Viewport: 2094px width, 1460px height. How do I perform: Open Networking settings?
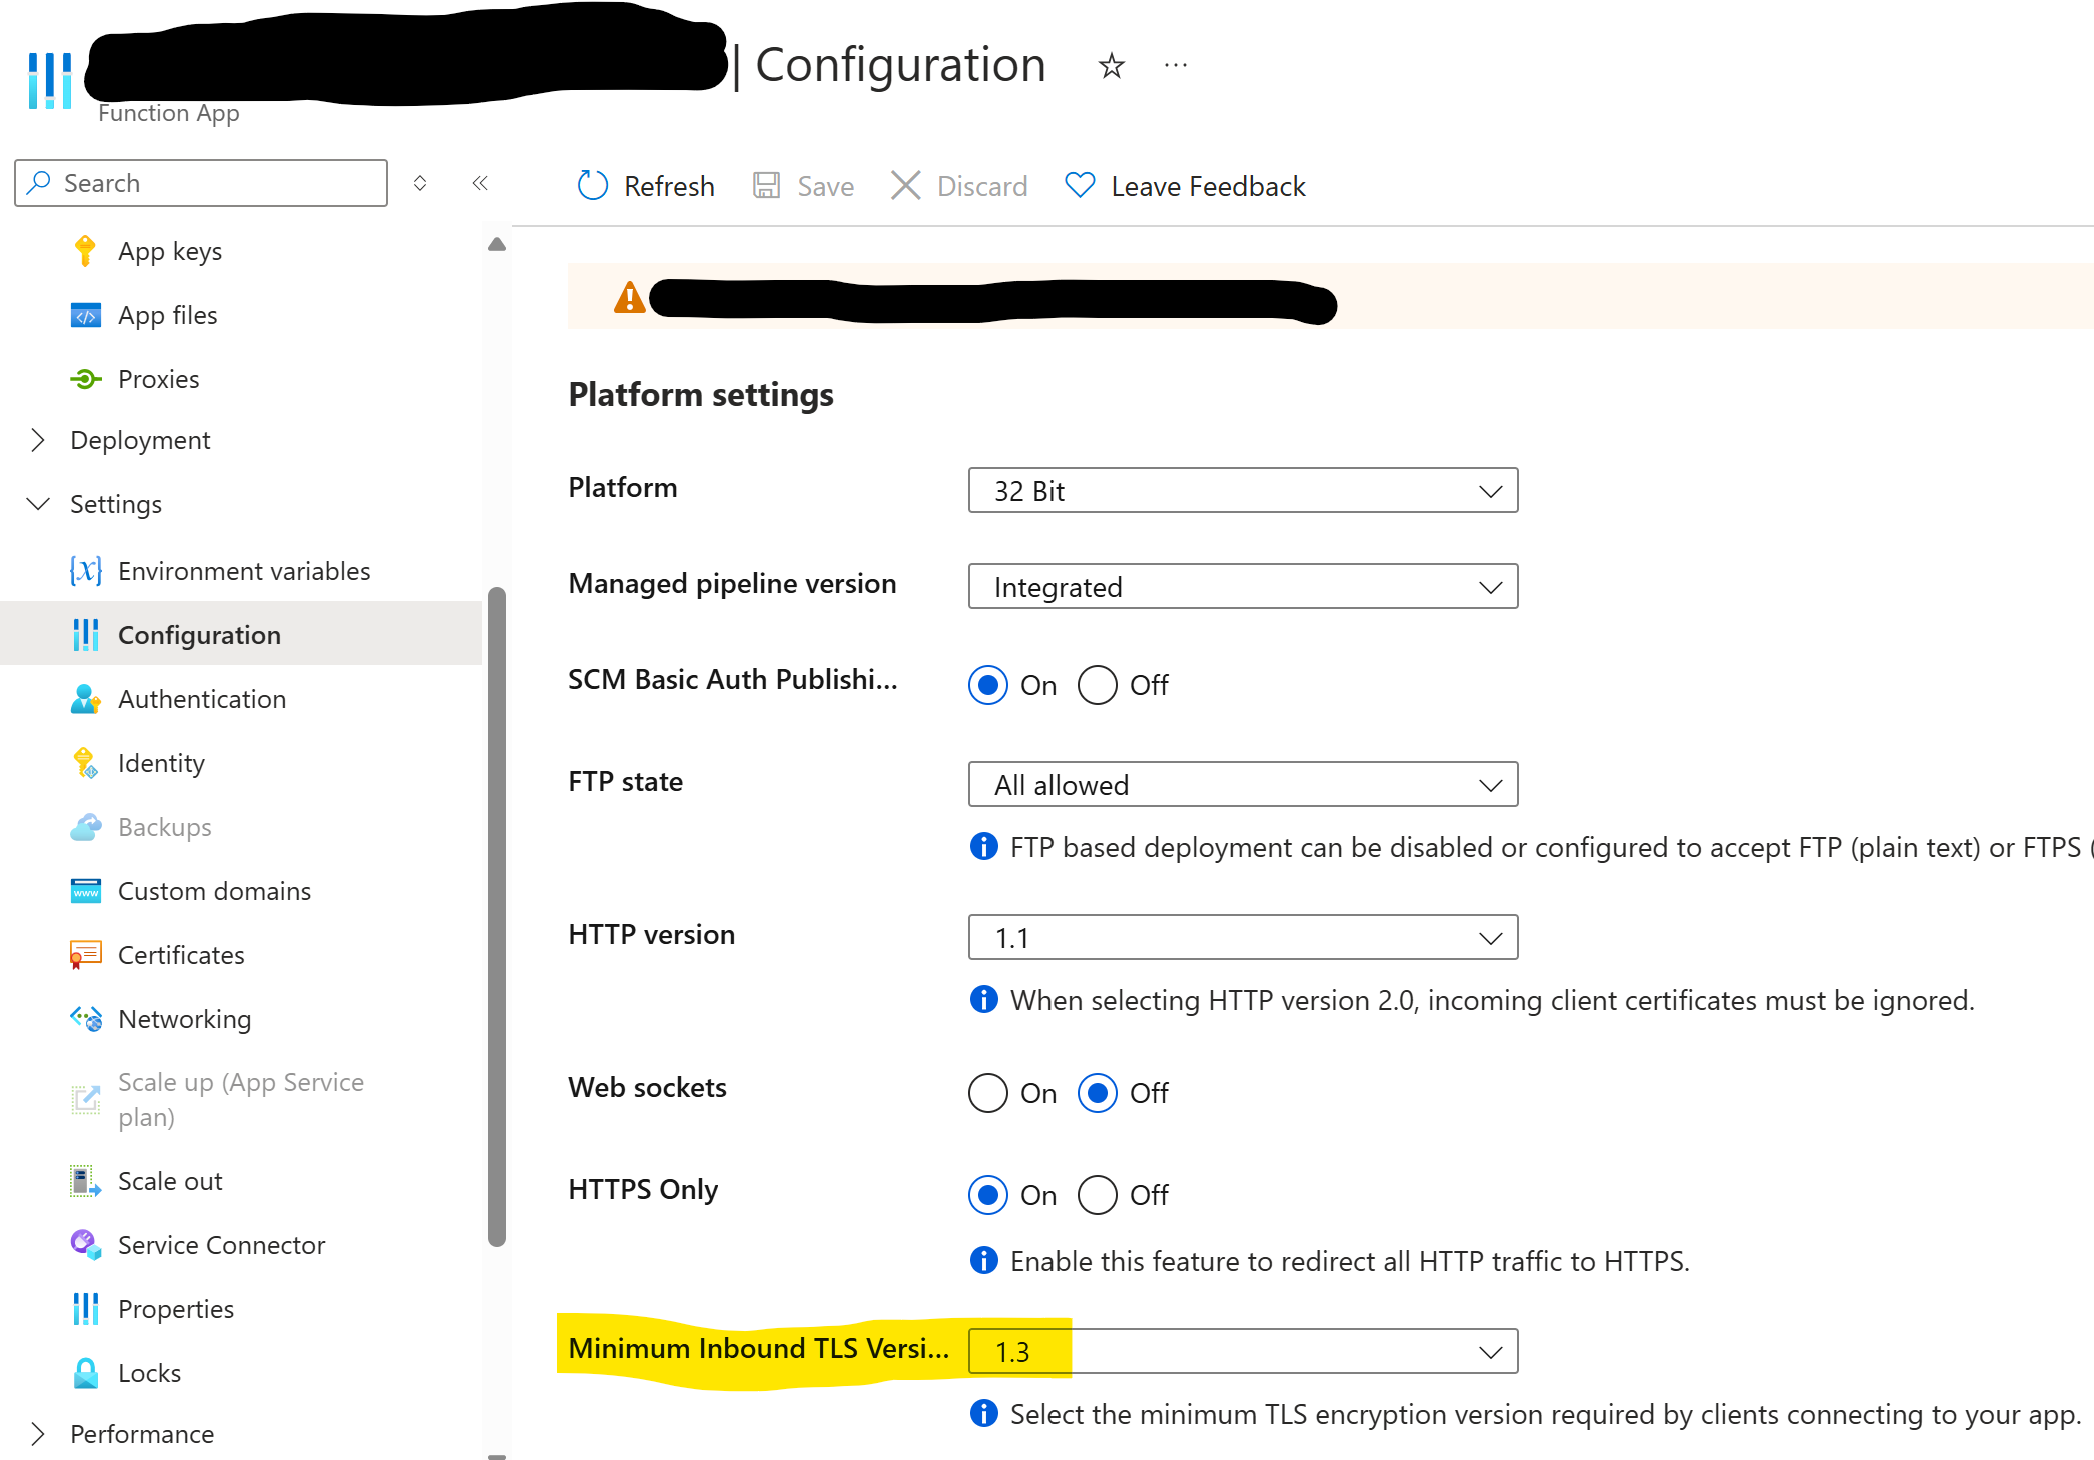pos(185,1019)
